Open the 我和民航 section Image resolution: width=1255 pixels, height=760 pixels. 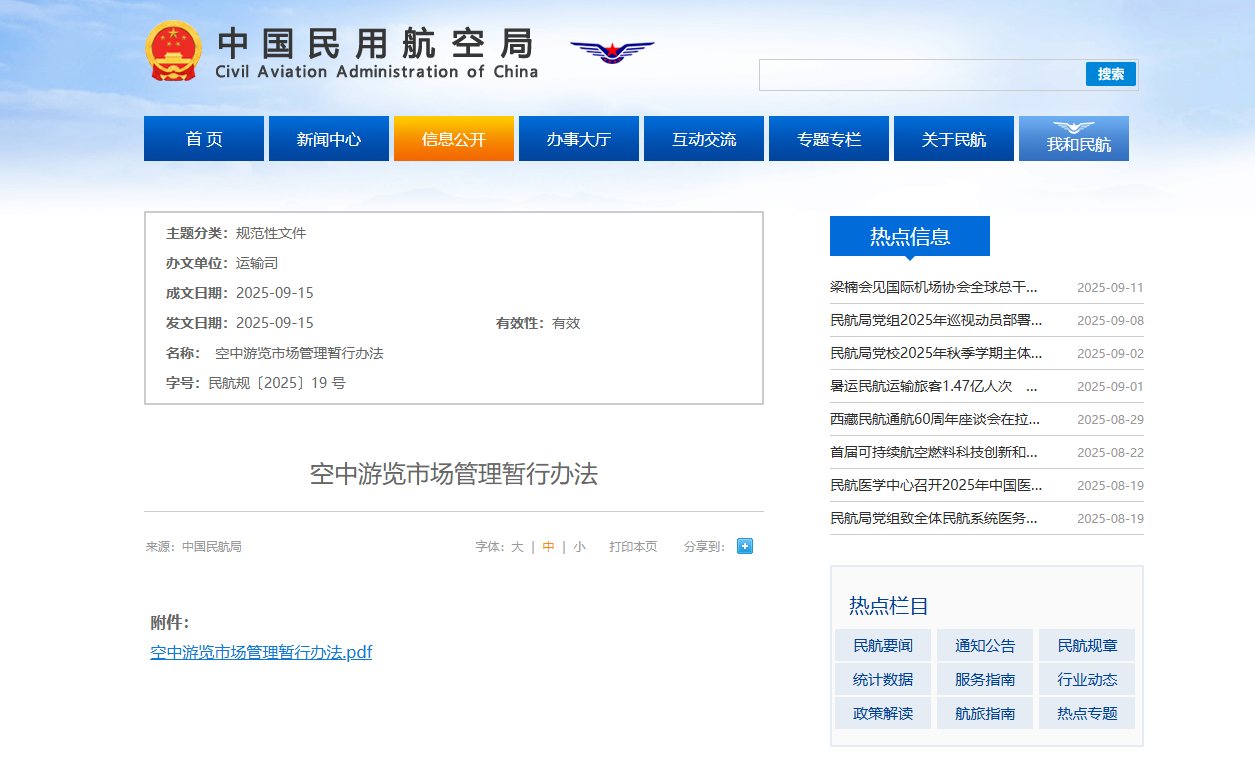[1074, 139]
